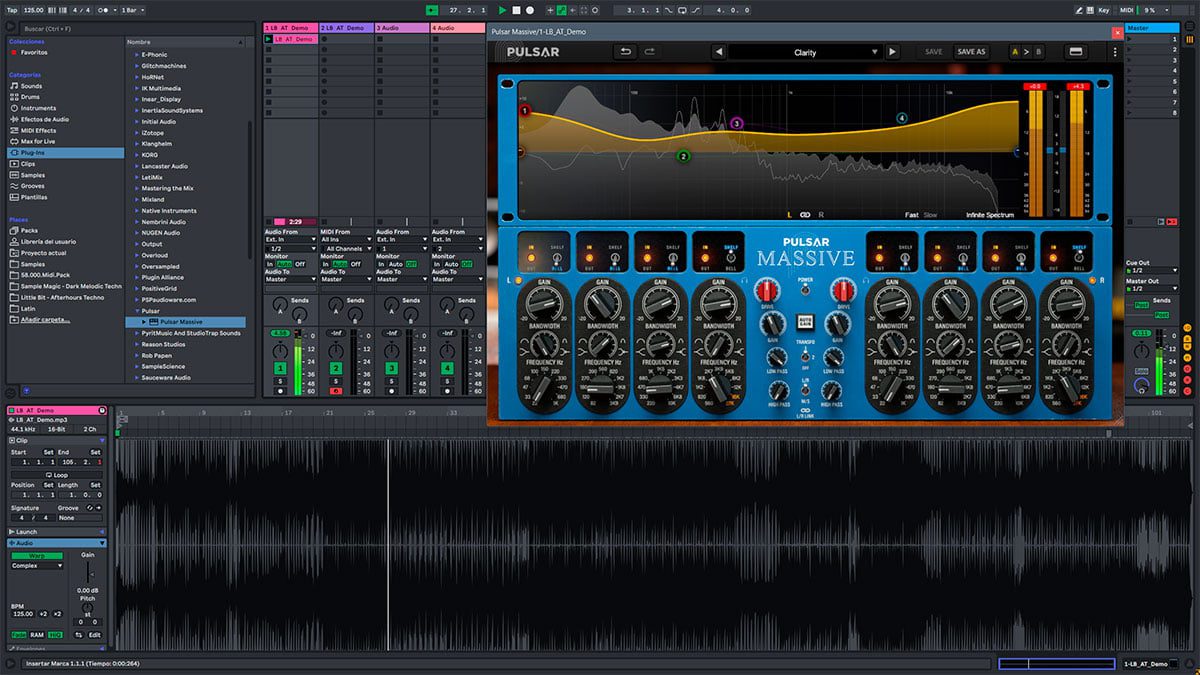Click the Redo arrow in Pulsar Massive

coord(650,52)
